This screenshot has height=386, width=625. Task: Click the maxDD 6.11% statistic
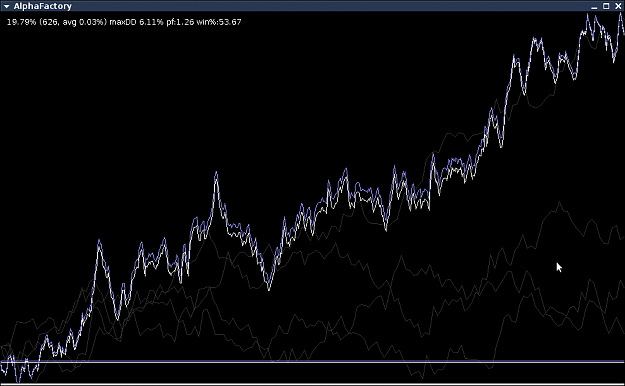136,22
